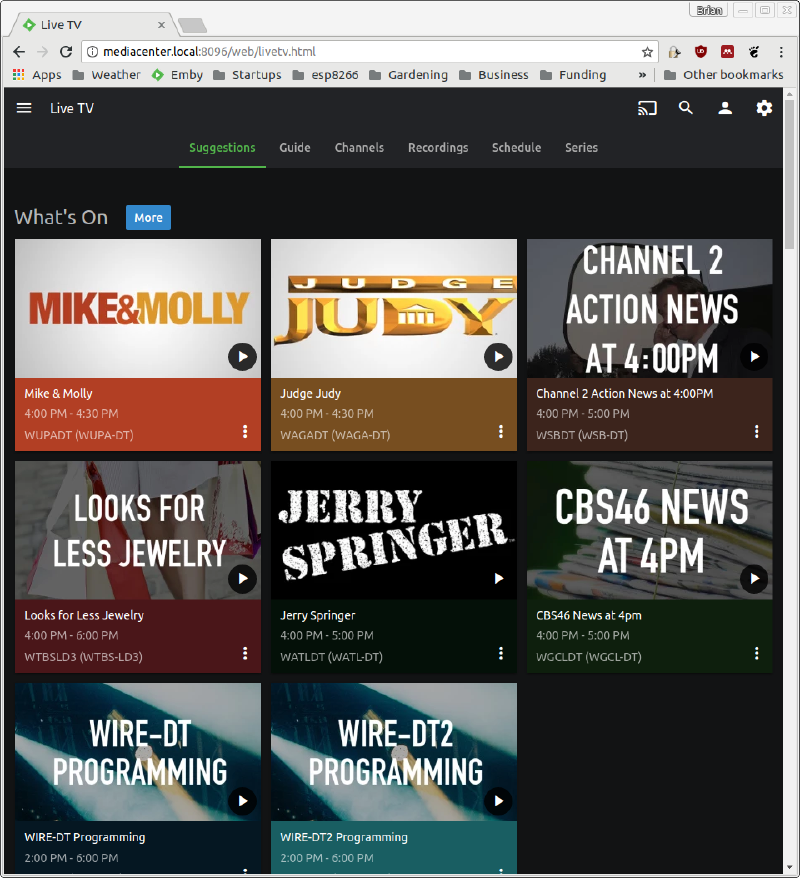Screen dimensions: 800x878
Task: Play WIRE-DT Programming
Action: [x=242, y=801]
